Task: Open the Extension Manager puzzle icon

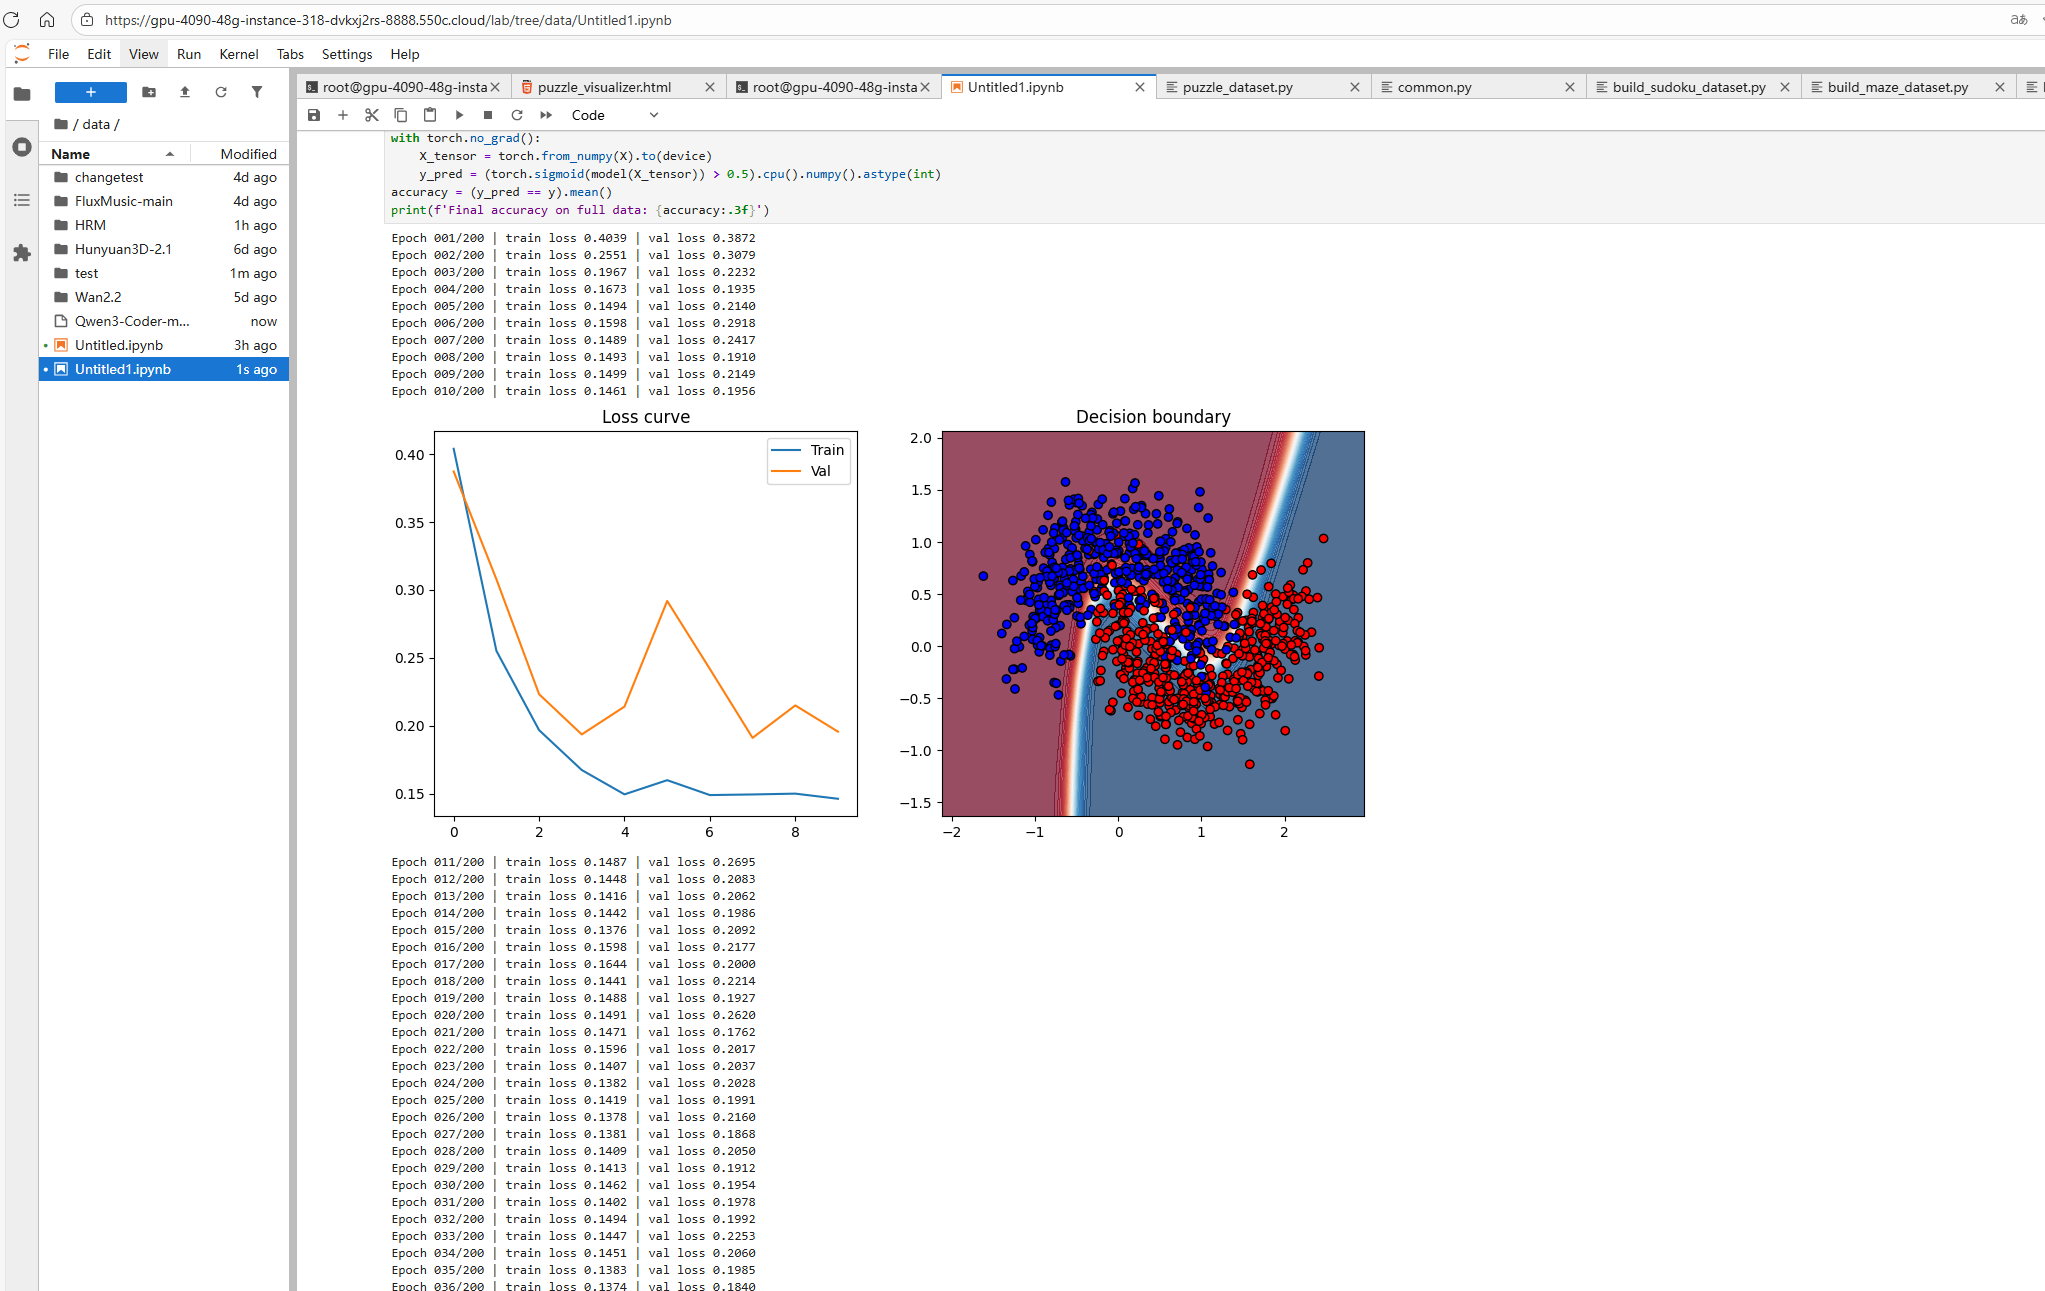Action: [22, 253]
